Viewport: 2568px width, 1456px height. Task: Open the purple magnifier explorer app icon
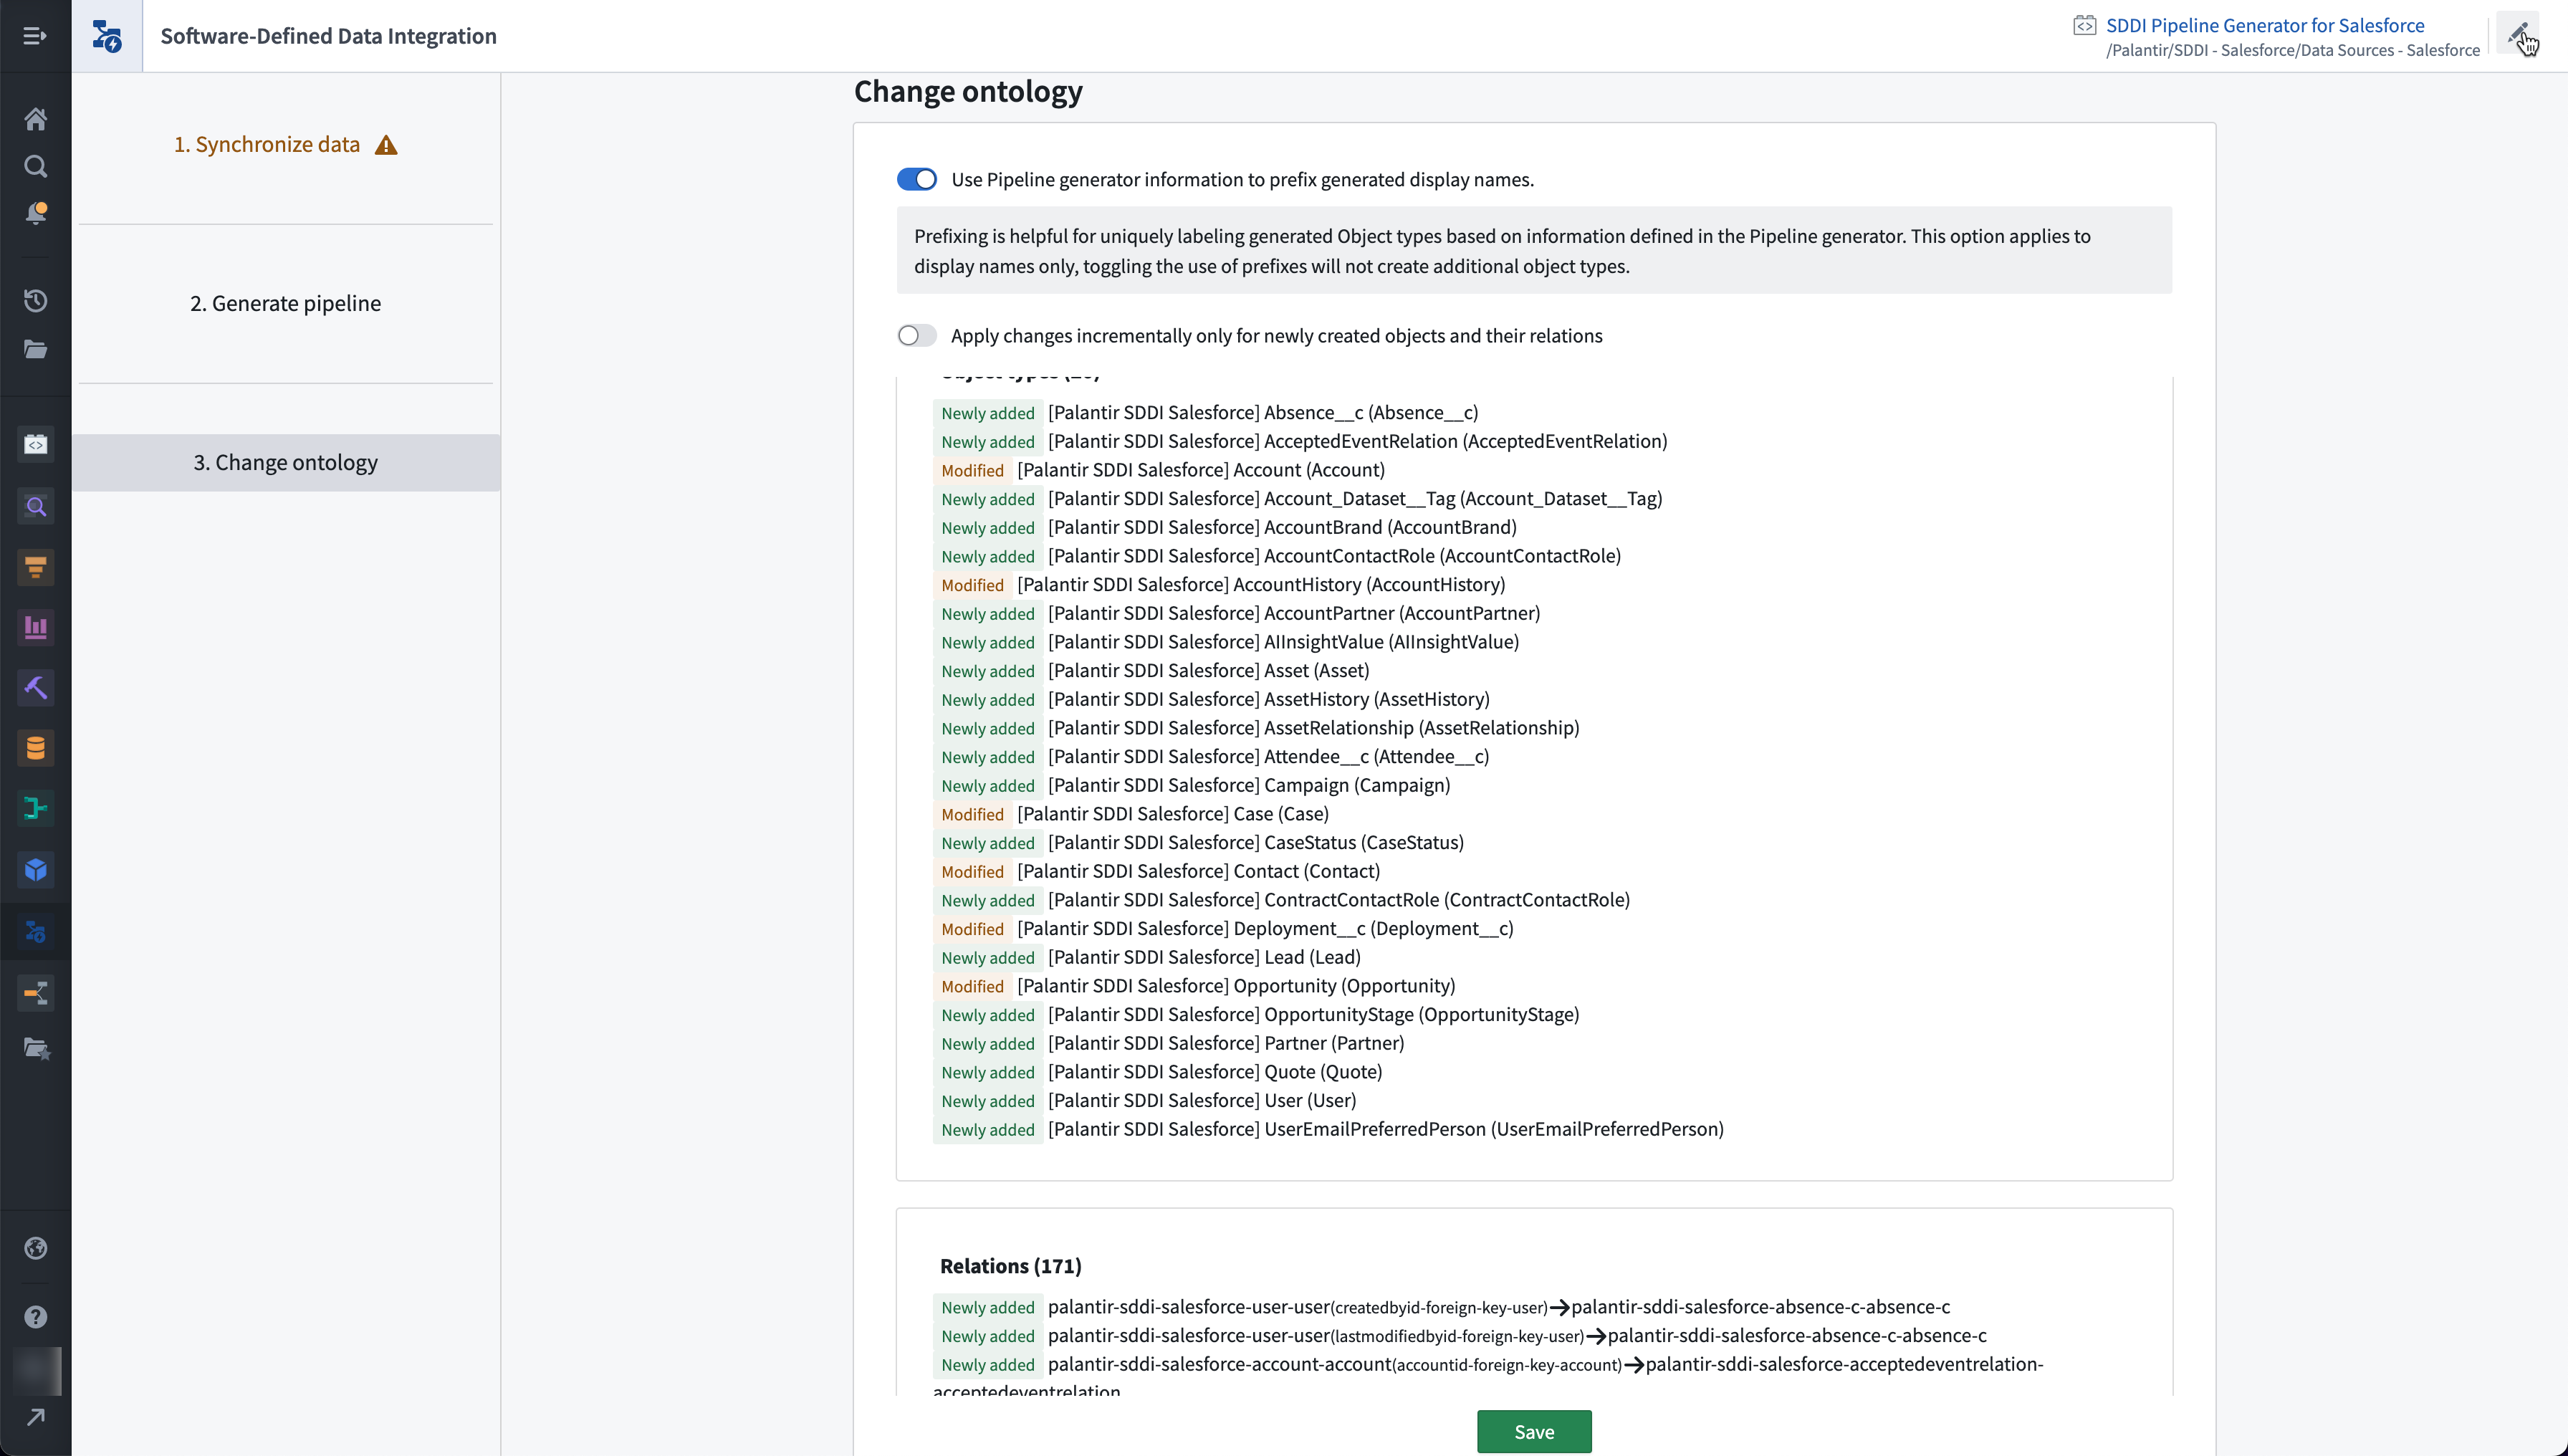35,506
